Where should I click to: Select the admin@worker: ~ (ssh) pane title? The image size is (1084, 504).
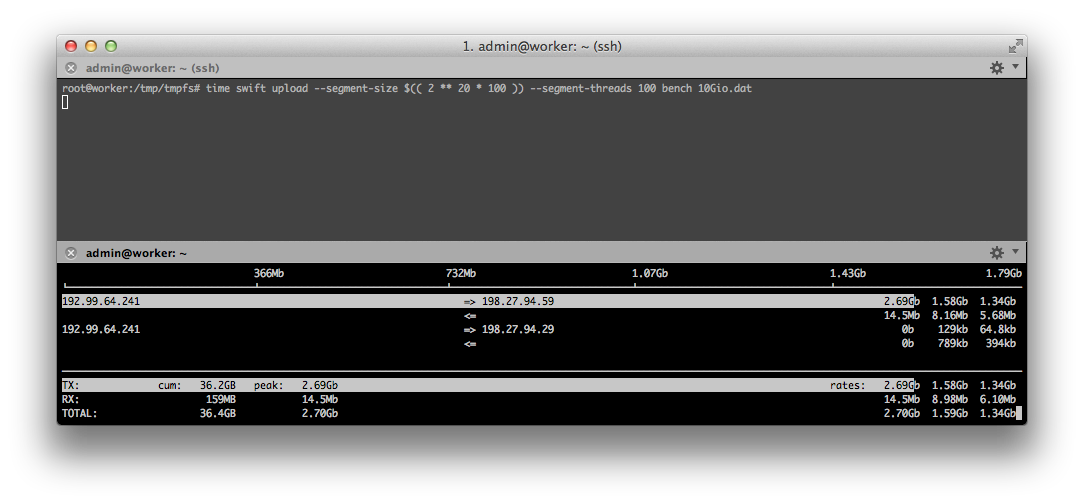pyautogui.click(x=152, y=68)
